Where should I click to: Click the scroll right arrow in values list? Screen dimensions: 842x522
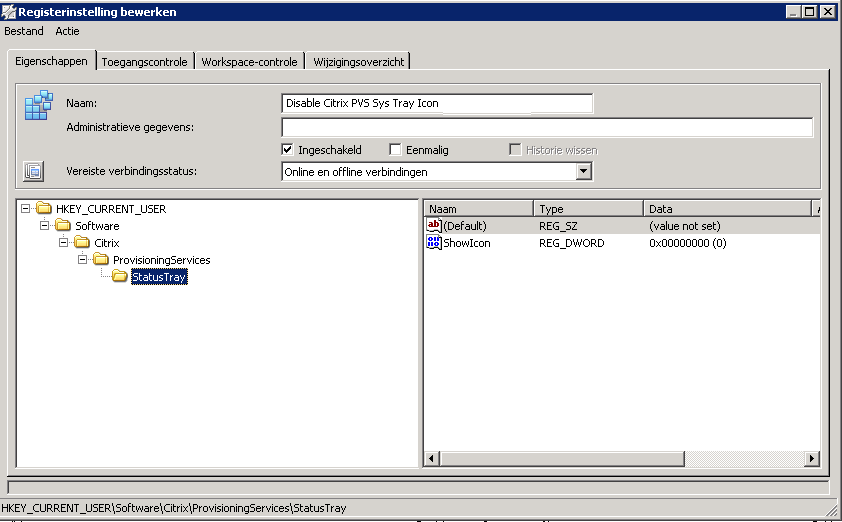(811, 459)
